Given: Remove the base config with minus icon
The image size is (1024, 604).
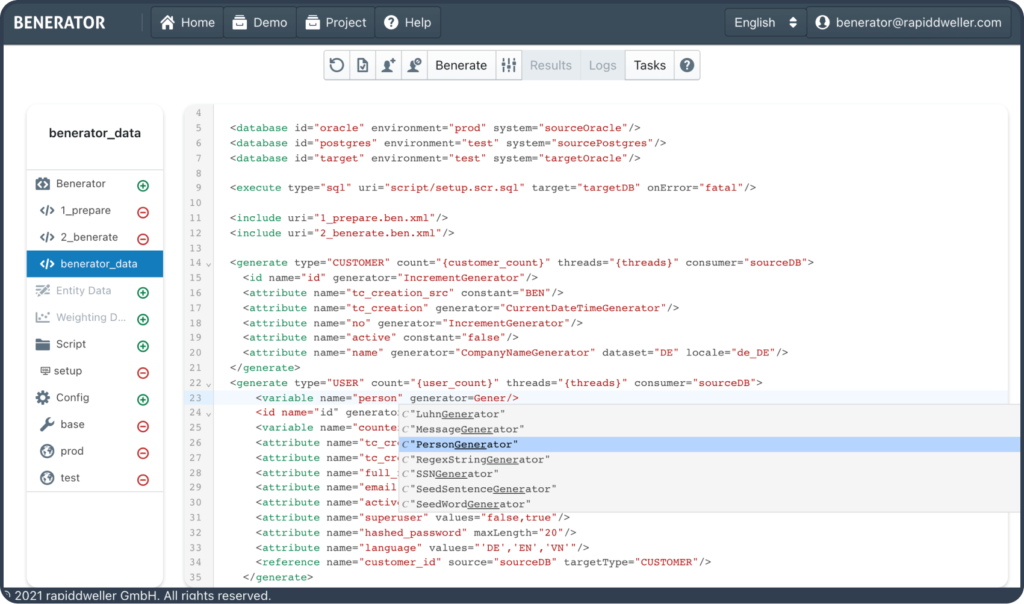Looking at the screenshot, I should click(143, 426).
